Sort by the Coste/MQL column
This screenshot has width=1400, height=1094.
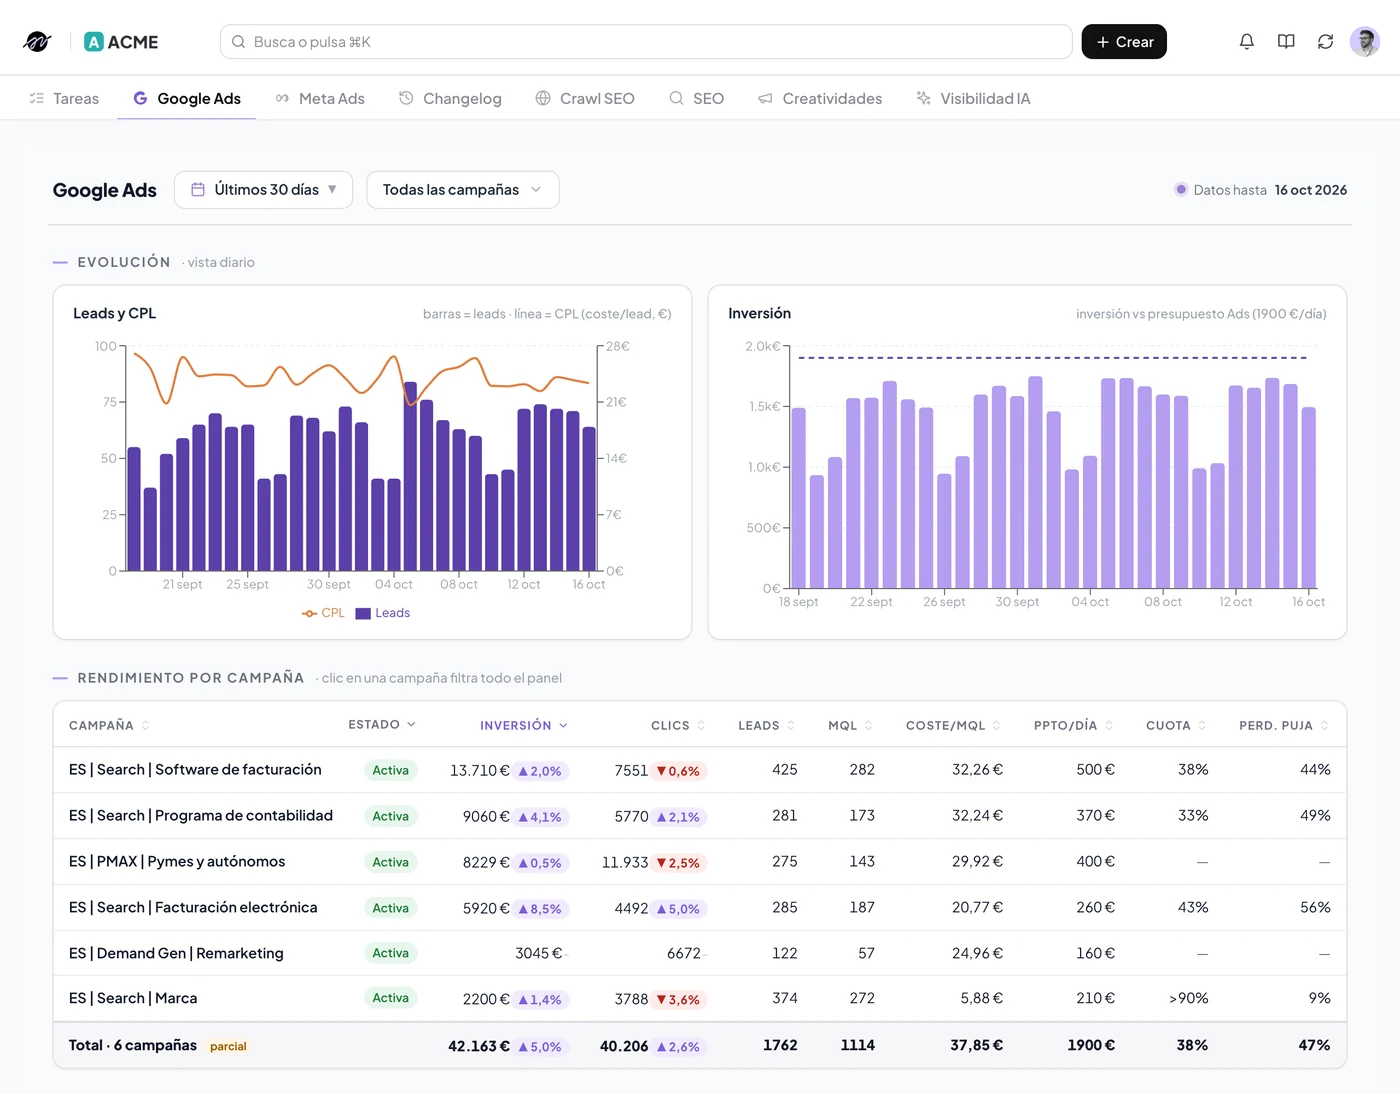(953, 725)
